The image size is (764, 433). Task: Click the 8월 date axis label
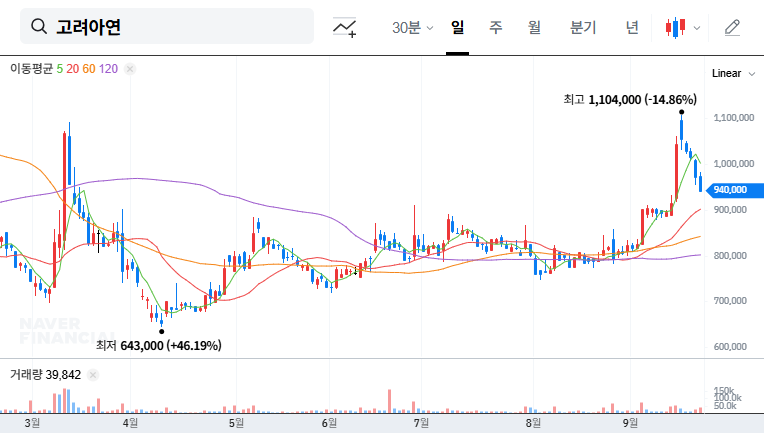point(533,423)
